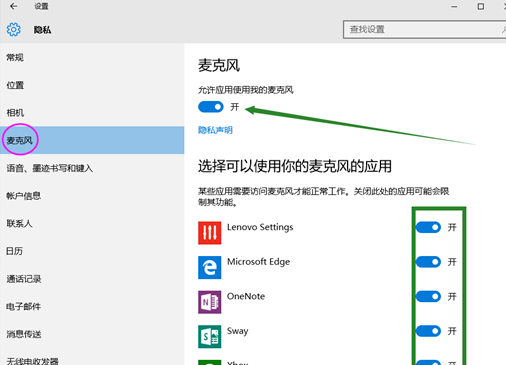Image resolution: width=506 pixels, height=365 pixels.
Task: Select 联系人 in the sidebar
Action: [x=92, y=223]
